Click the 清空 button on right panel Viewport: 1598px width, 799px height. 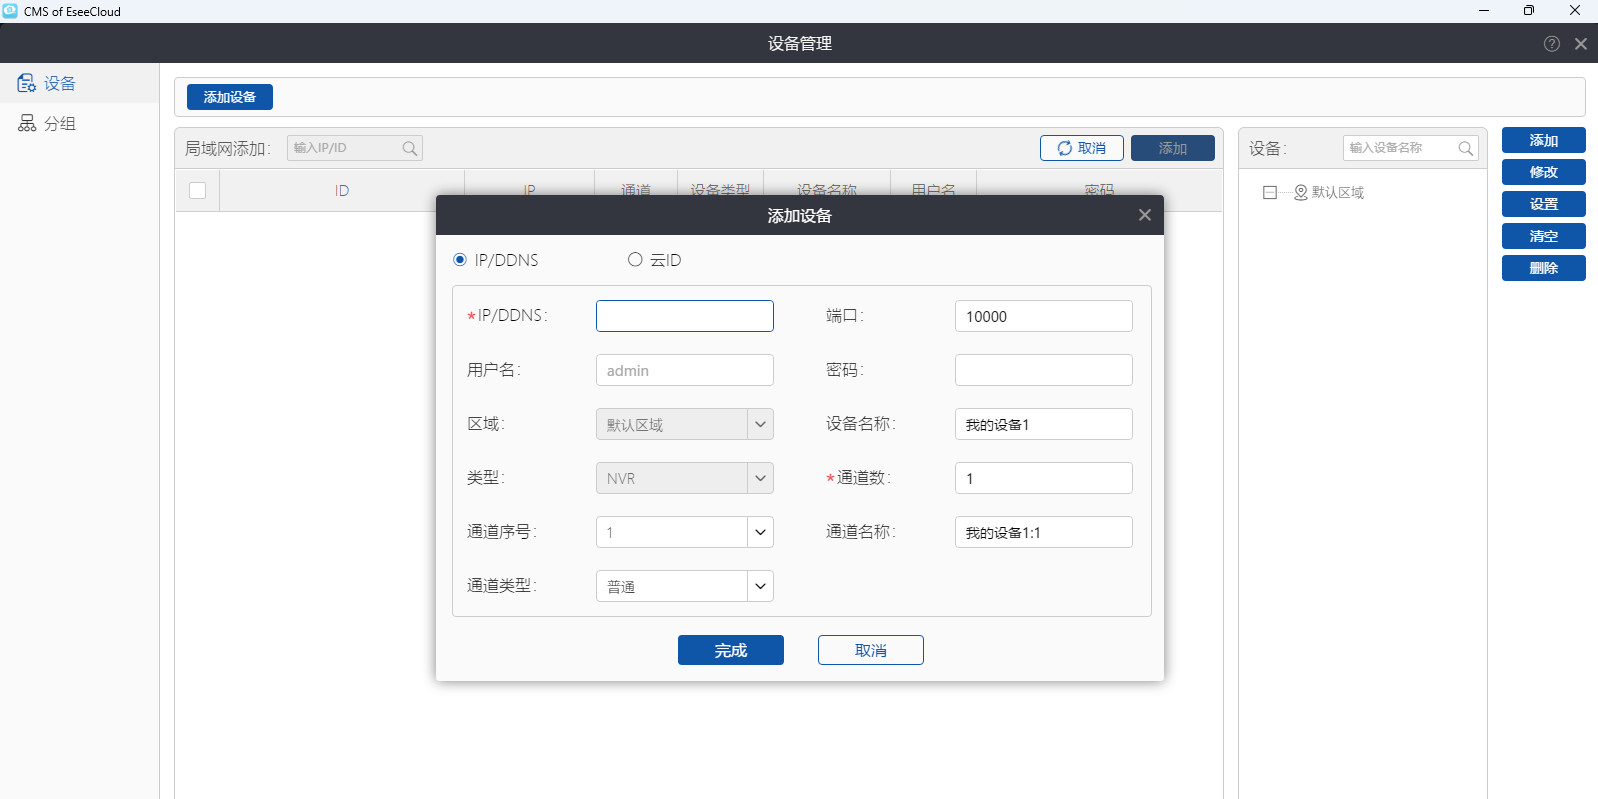point(1543,236)
